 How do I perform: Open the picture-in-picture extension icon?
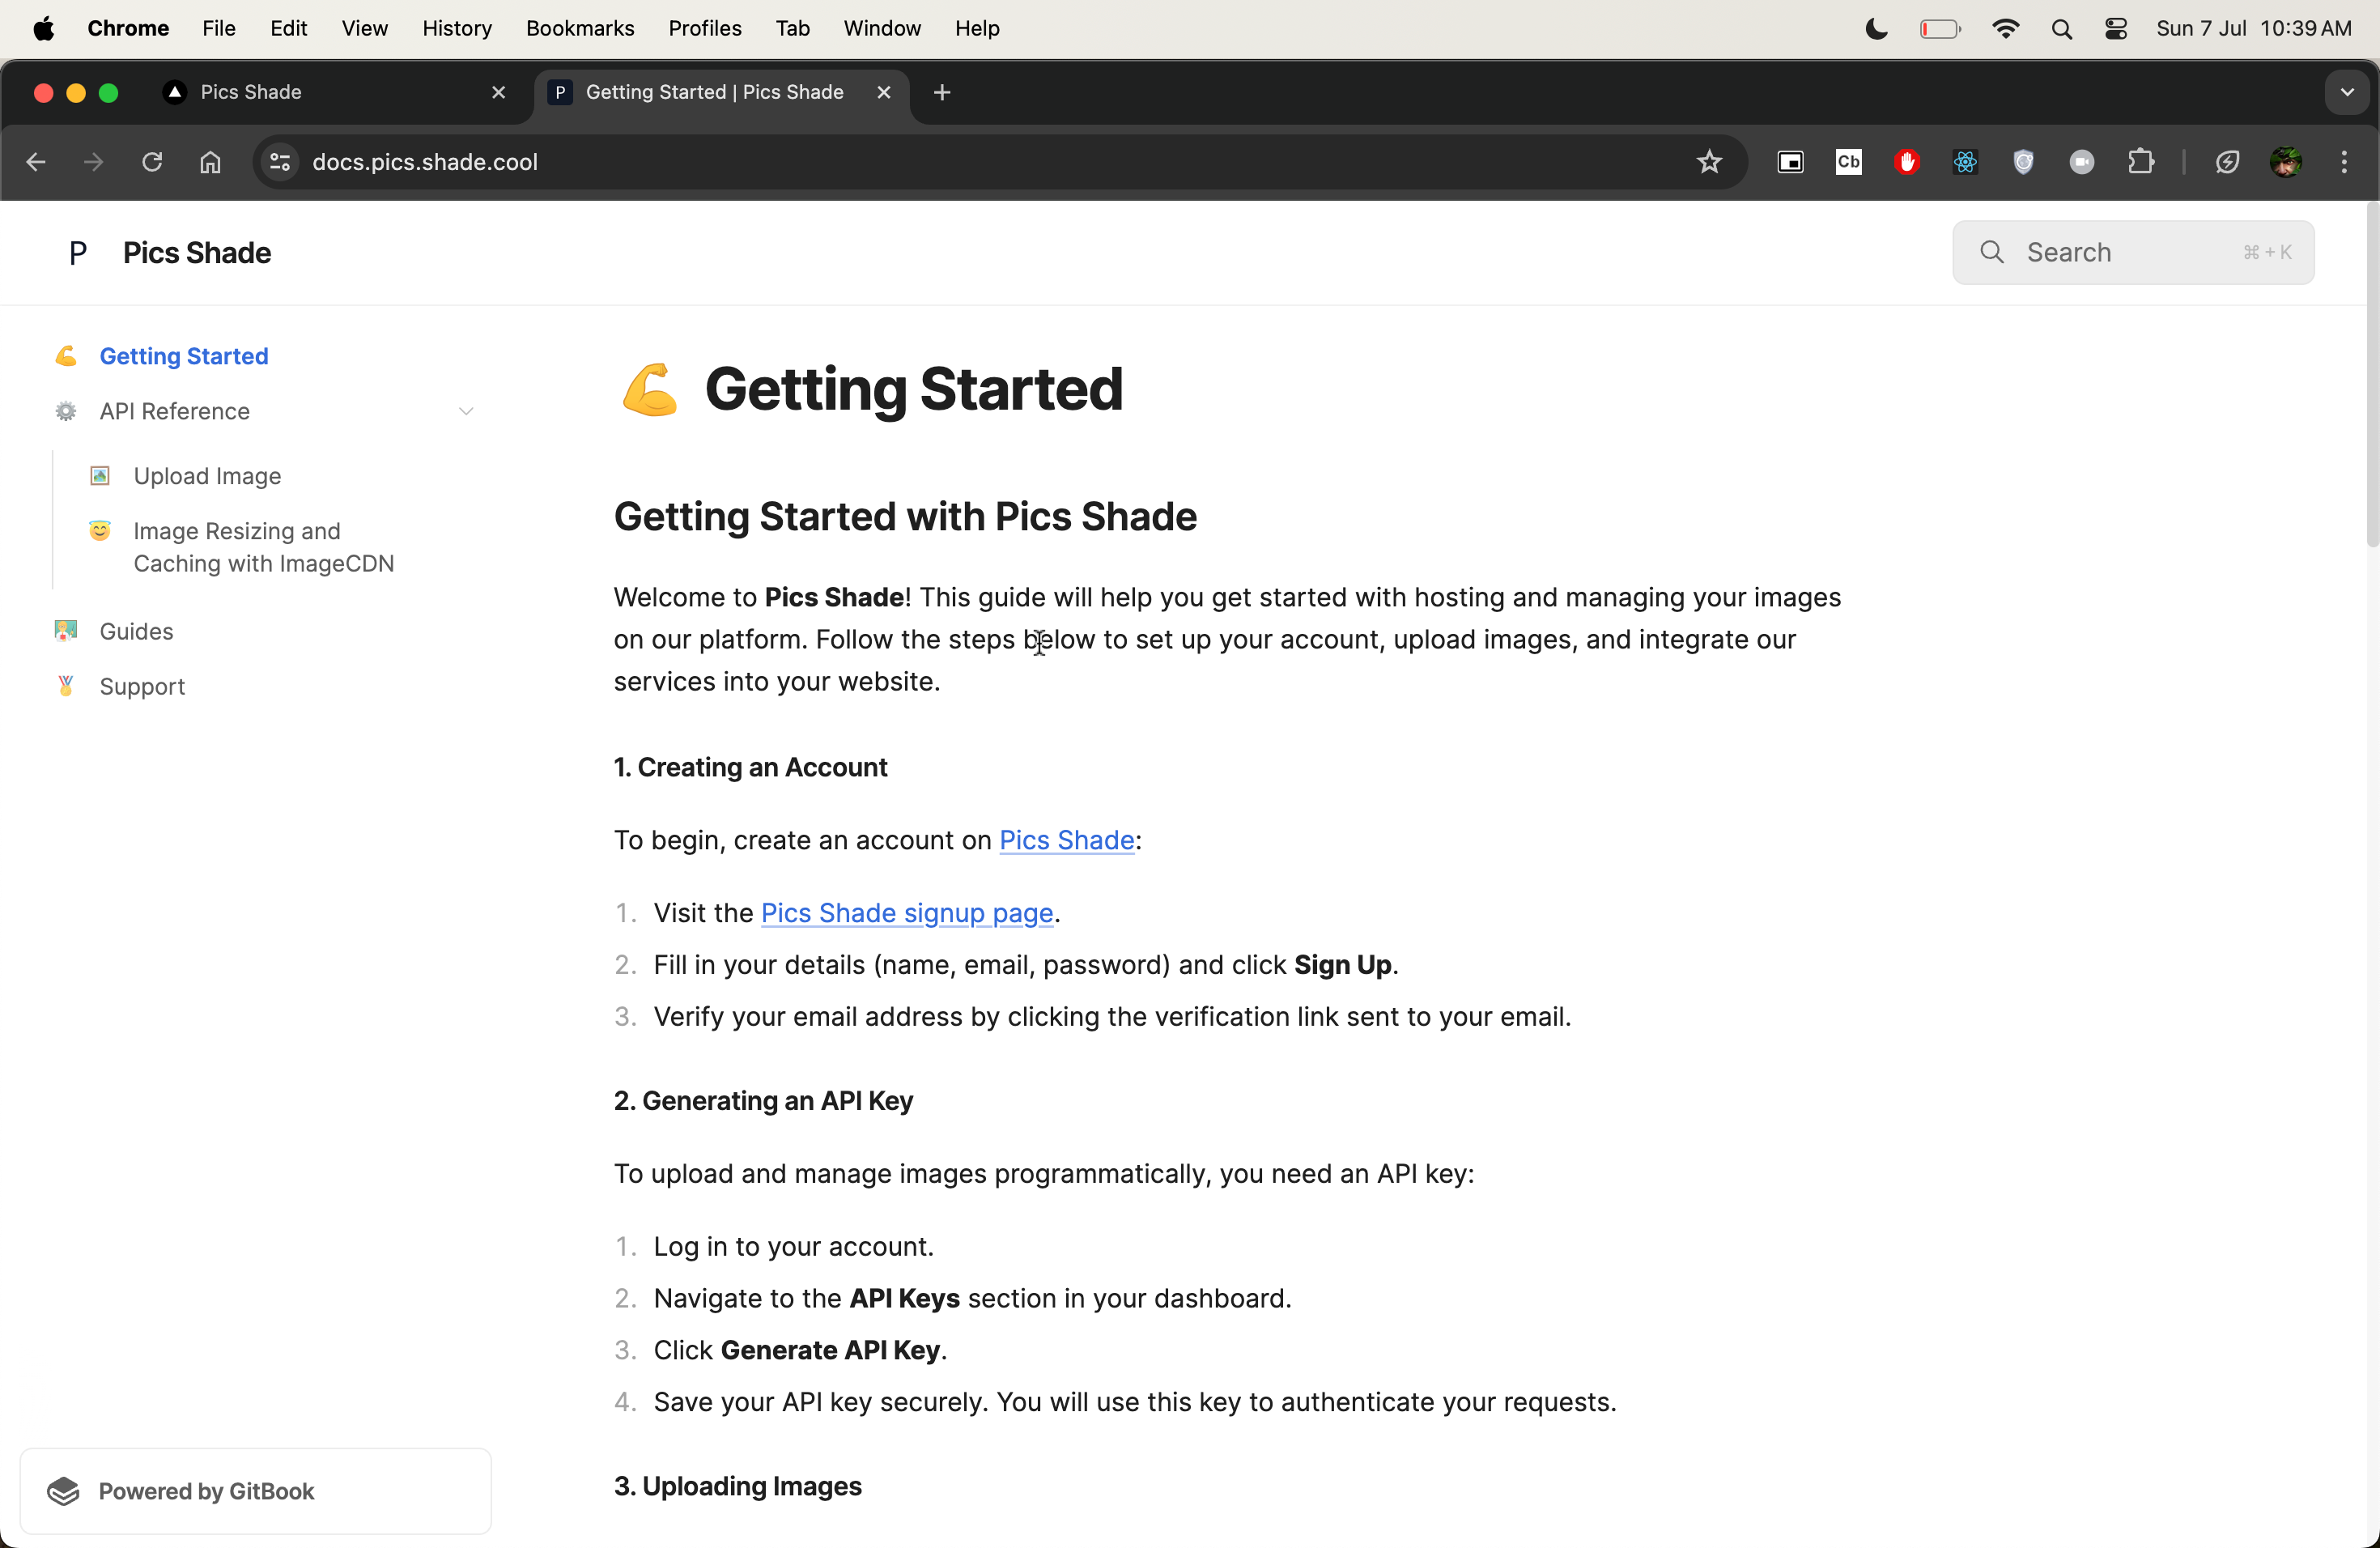tap(1790, 162)
